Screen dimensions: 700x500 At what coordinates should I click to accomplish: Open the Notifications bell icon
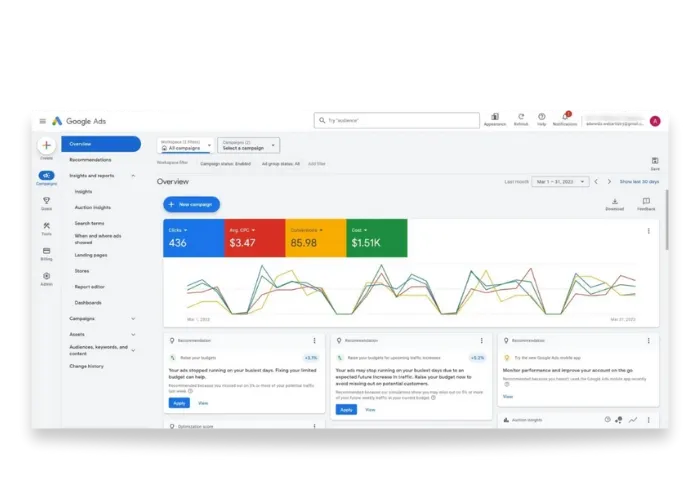point(565,117)
